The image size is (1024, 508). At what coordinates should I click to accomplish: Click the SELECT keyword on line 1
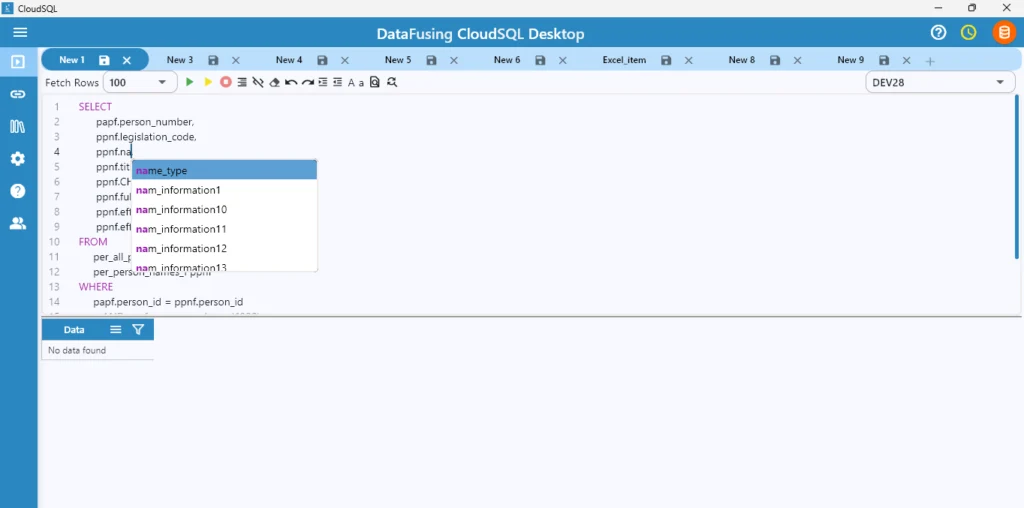[95, 106]
